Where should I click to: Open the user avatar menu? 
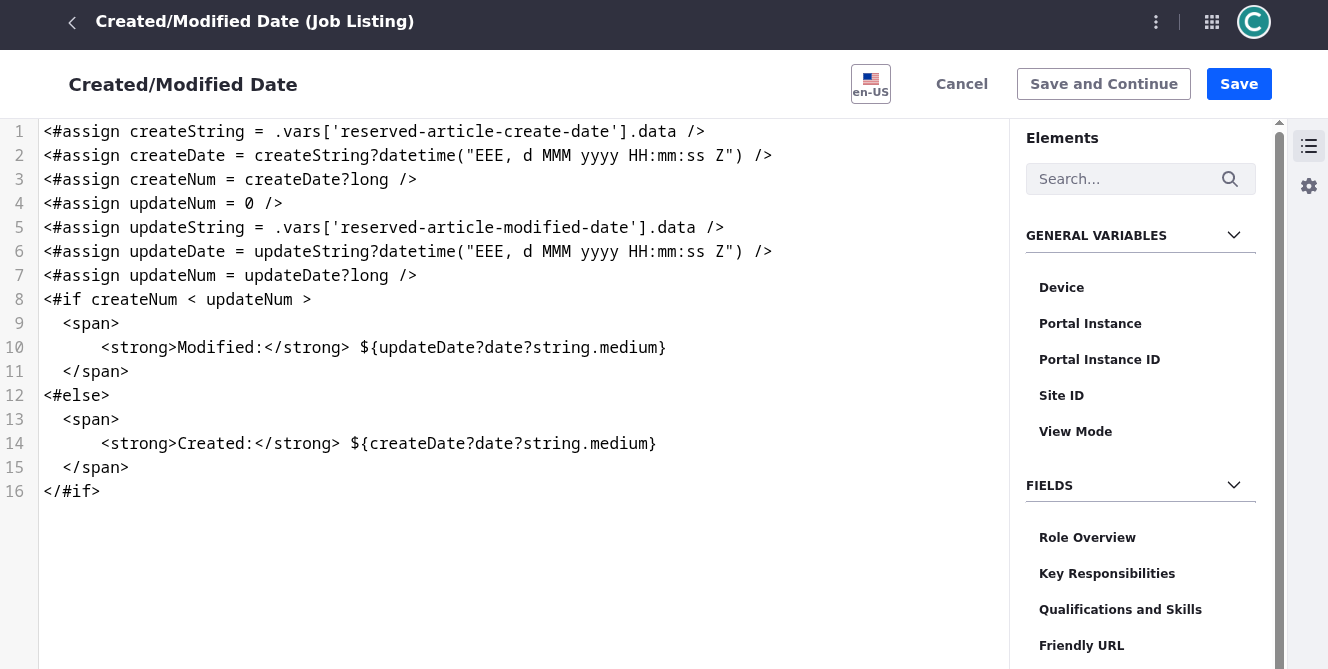[1254, 22]
